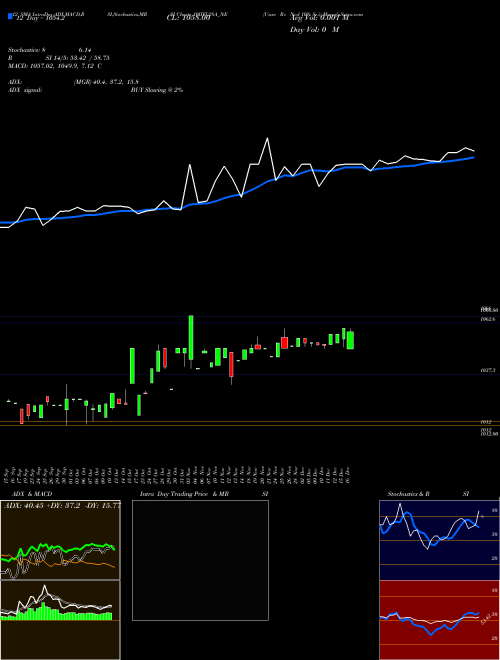The image size is (500, 660).
Task: Click the 'Intra Day Trading Price & MR' title
Action: pyautogui.click(x=184, y=494)
